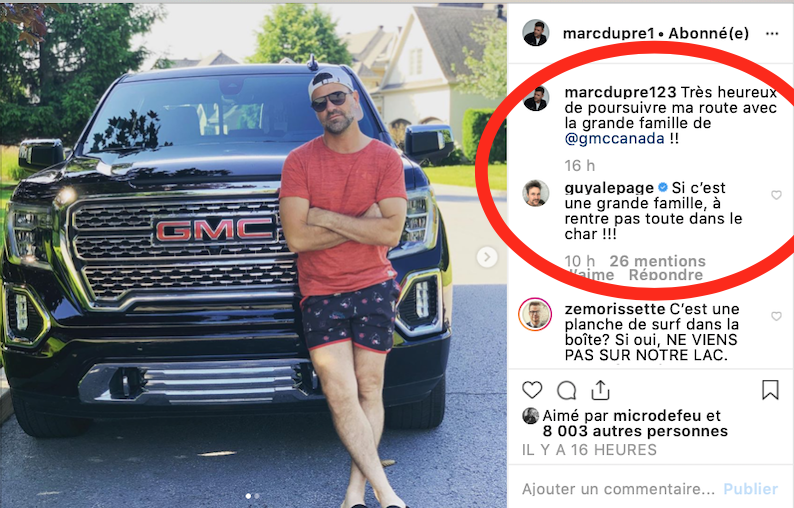Click the Abonné(e) following button
This screenshot has height=508, width=794.
708,33
